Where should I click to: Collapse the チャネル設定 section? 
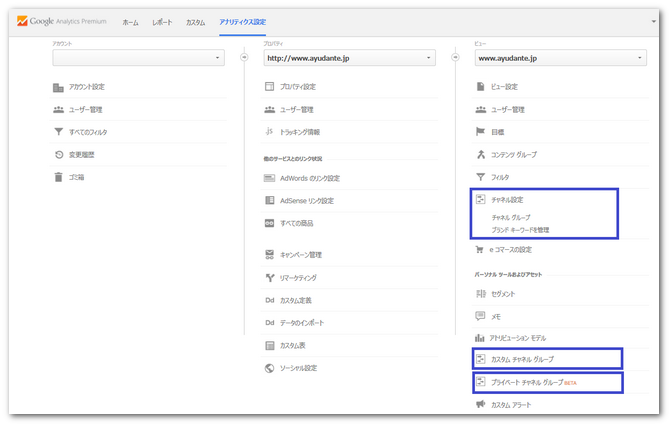(507, 200)
